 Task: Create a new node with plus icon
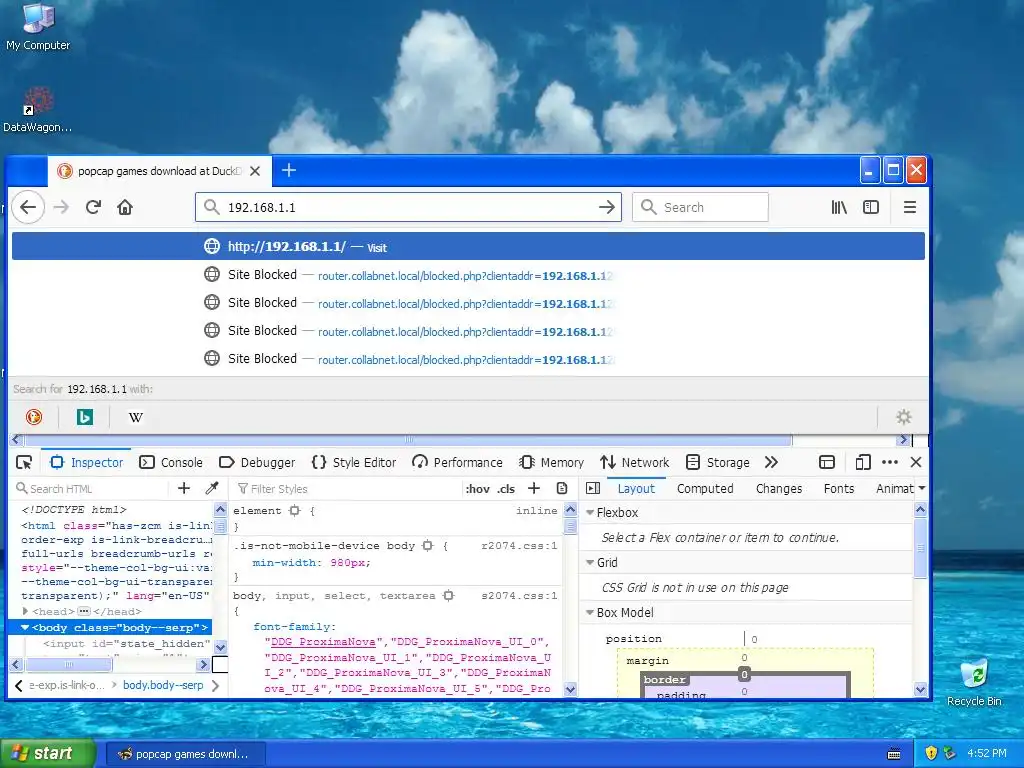184,488
